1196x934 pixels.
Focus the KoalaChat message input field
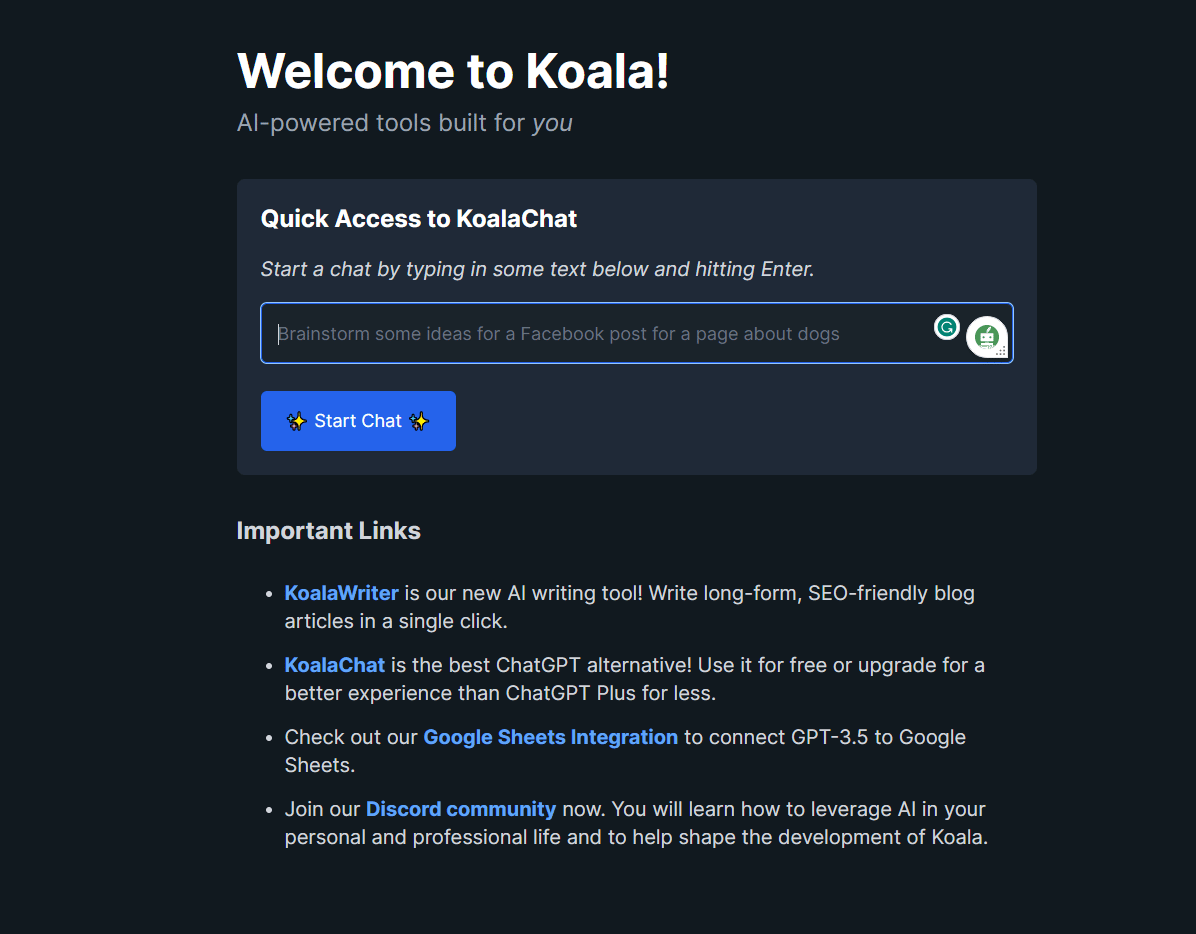(x=600, y=334)
